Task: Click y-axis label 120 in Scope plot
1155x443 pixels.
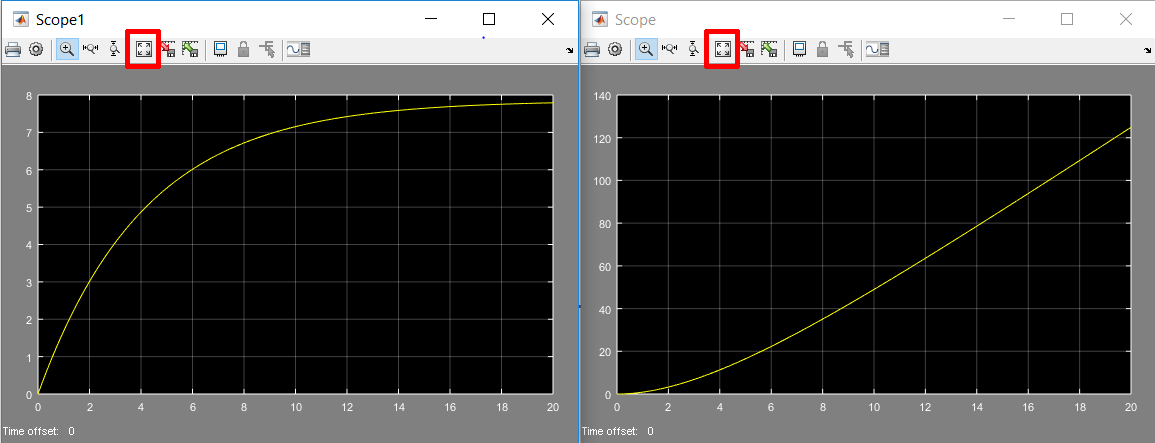Action: tap(602, 139)
